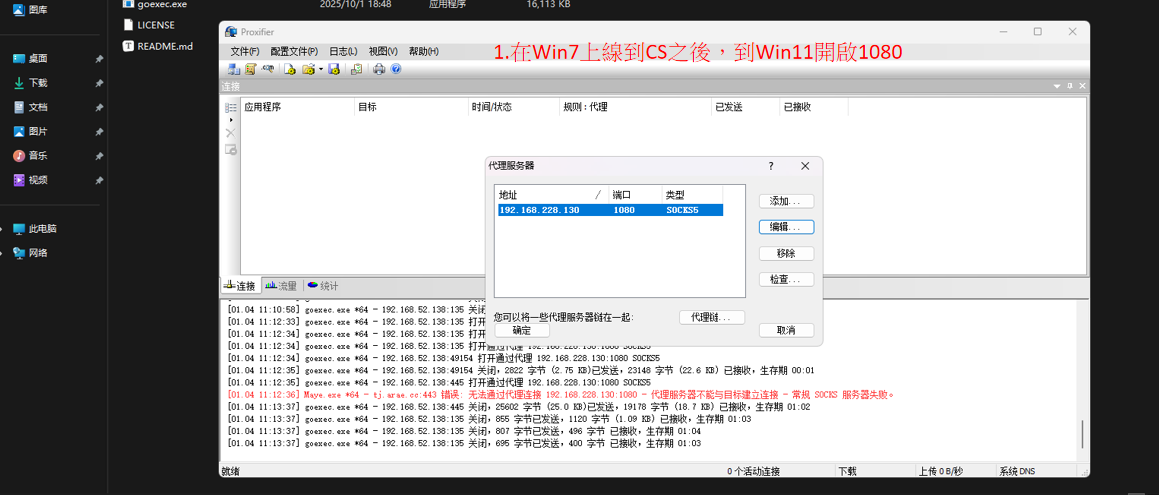Image resolution: width=1159 pixels, height=495 pixels.
Task: Click 已接收 column header
Action: tap(813, 107)
